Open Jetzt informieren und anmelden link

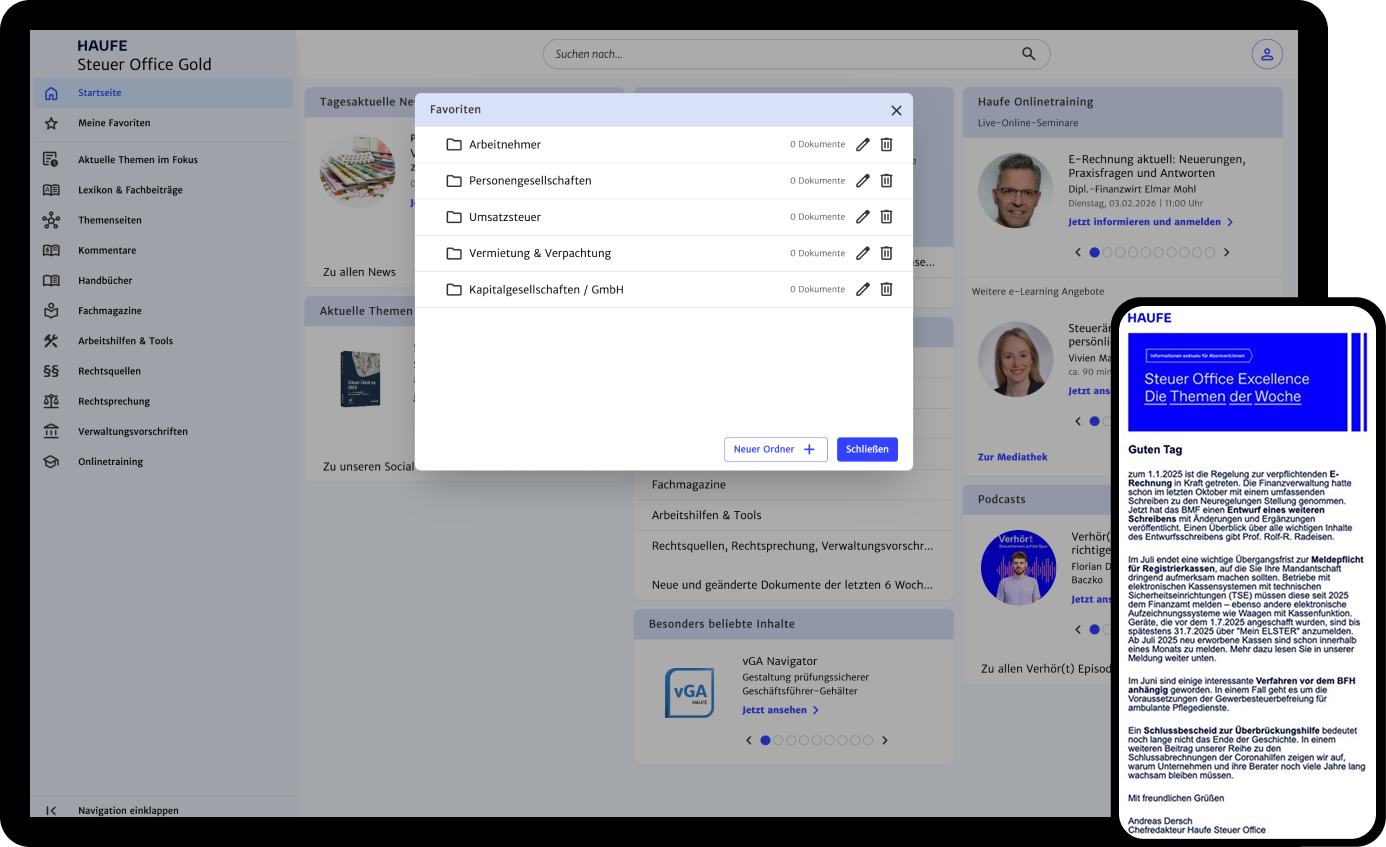coord(1150,222)
